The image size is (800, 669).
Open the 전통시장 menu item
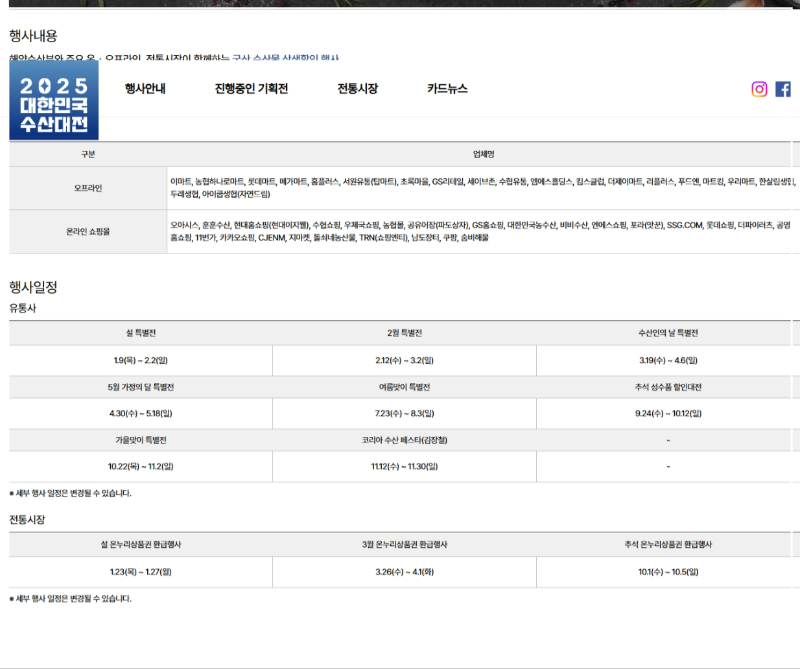pos(358,88)
